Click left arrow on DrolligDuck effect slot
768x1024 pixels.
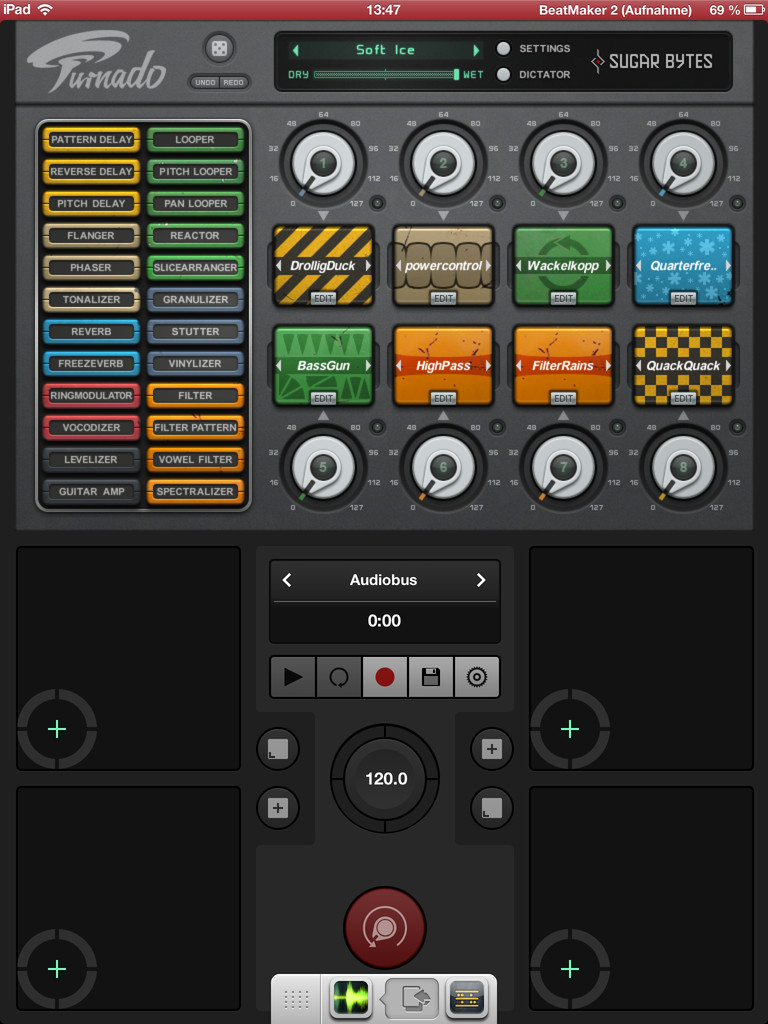coord(279,266)
